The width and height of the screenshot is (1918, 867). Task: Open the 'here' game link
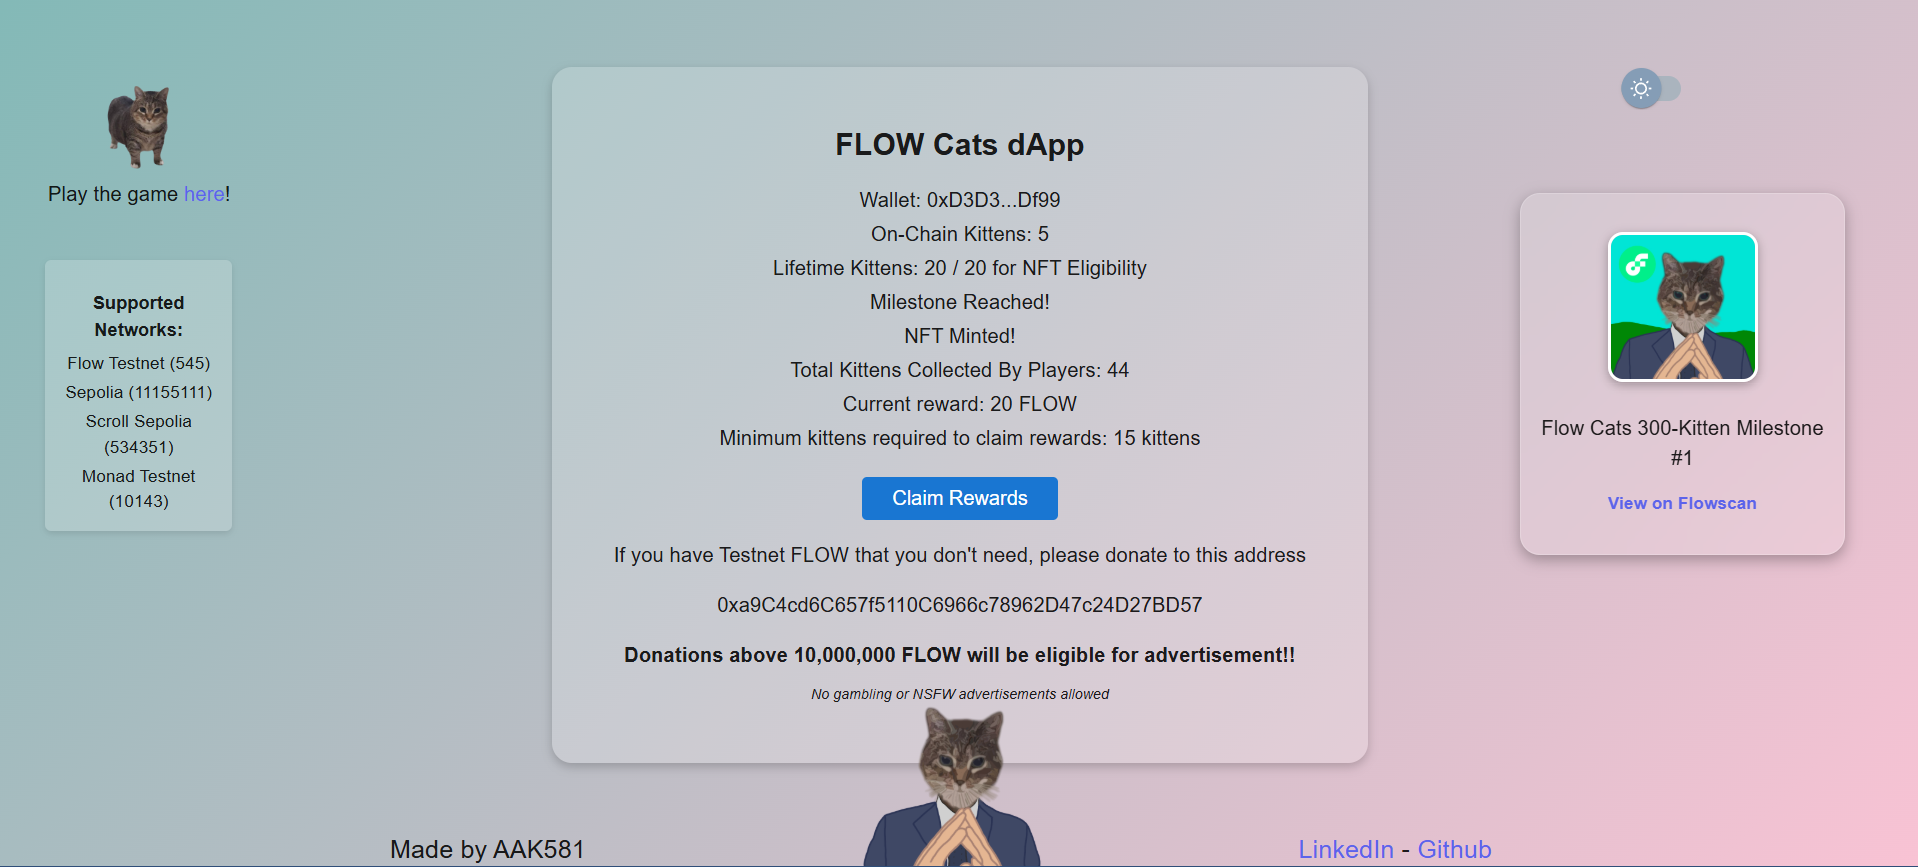(x=204, y=194)
